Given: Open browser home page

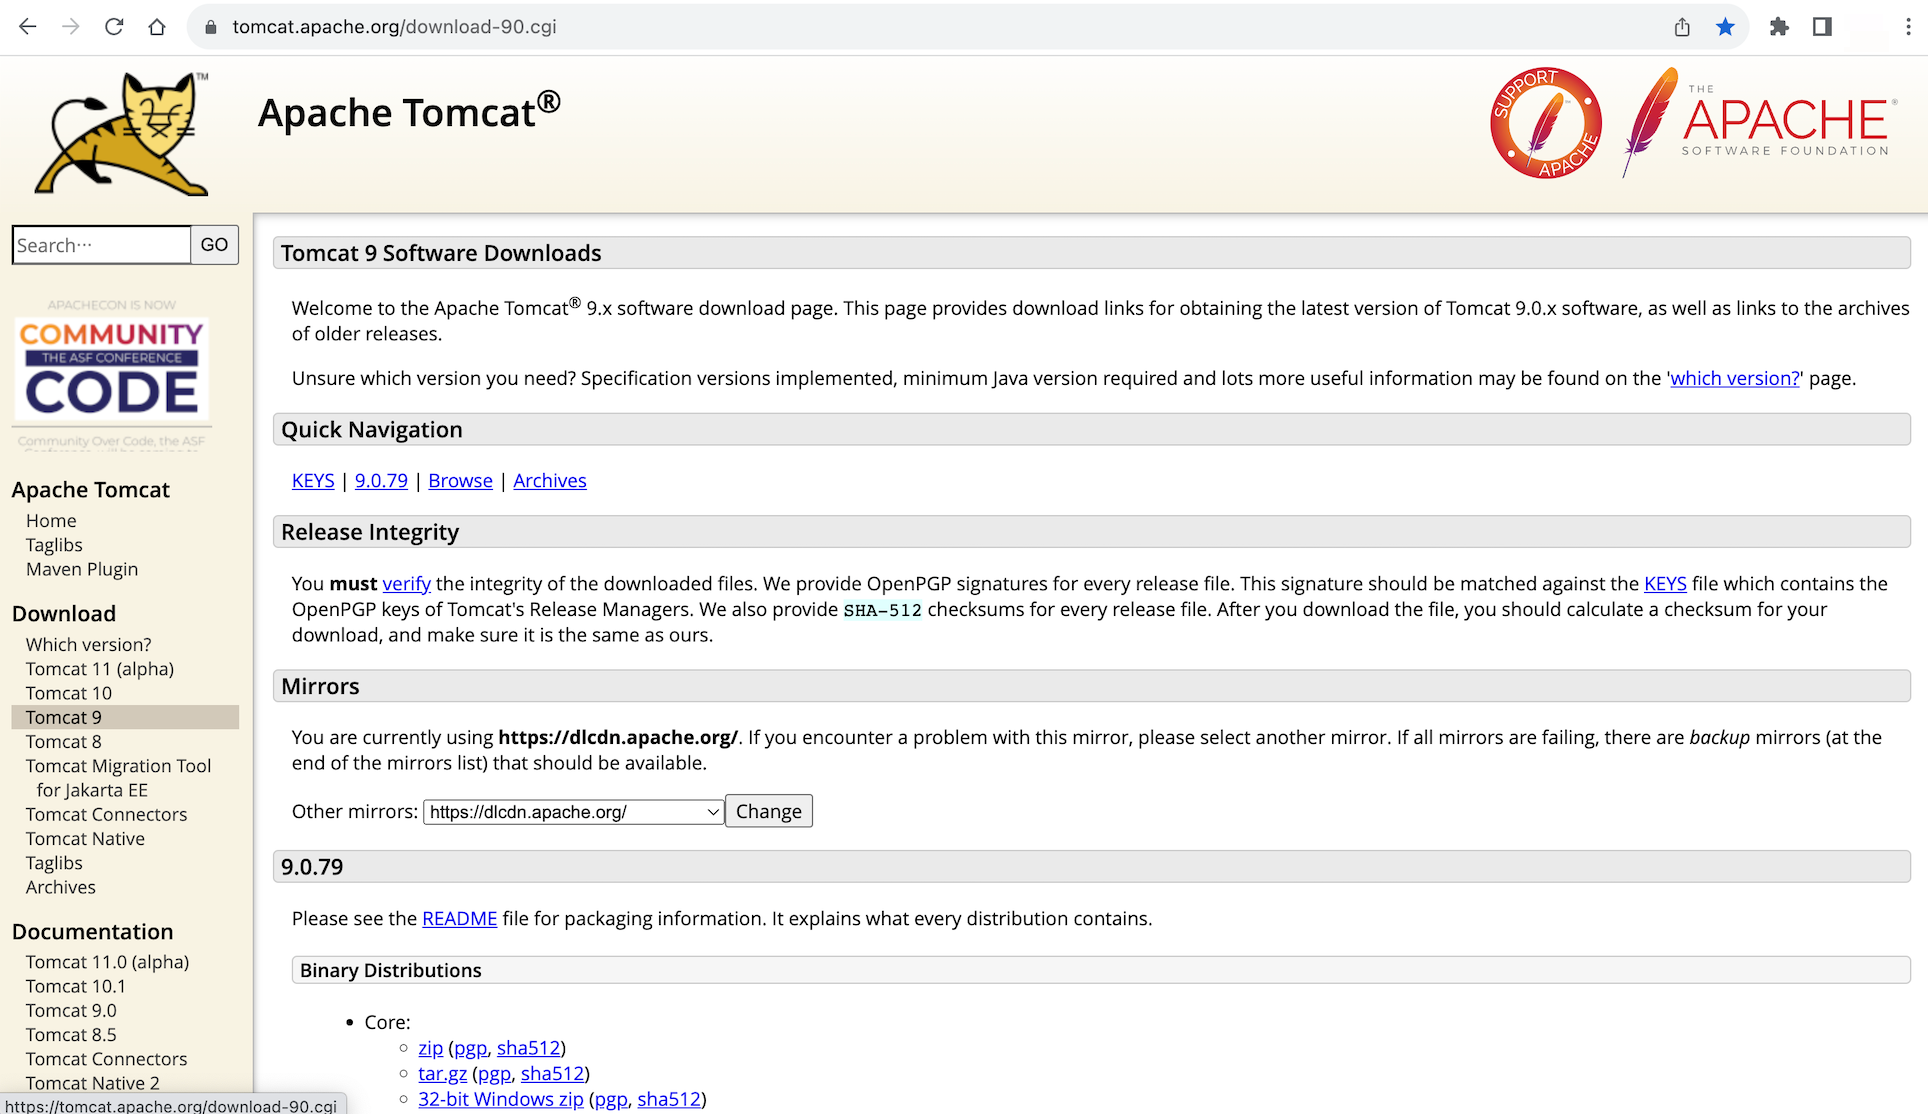Looking at the screenshot, I should [x=157, y=27].
